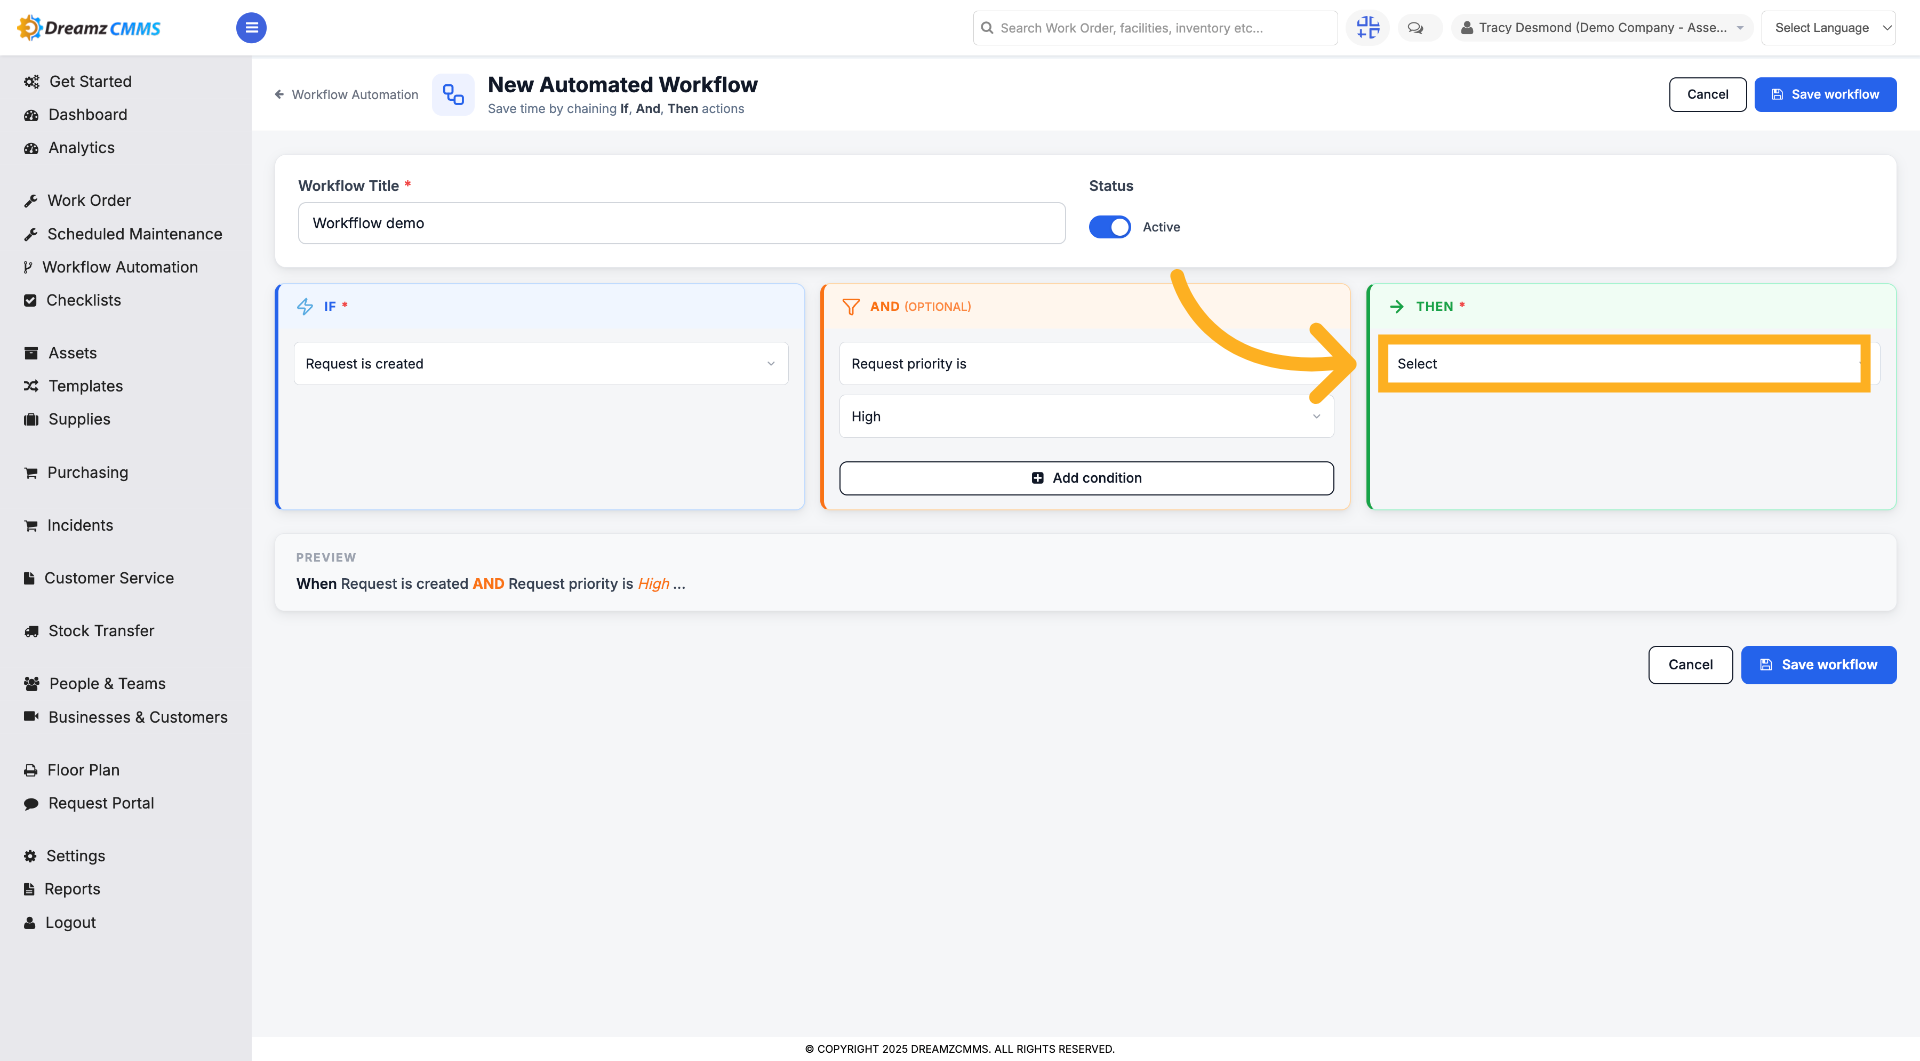This screenshot has width=1920, height=1061.
Task: Click the workflow chain icon beside title
Action: tap(453, 95)
